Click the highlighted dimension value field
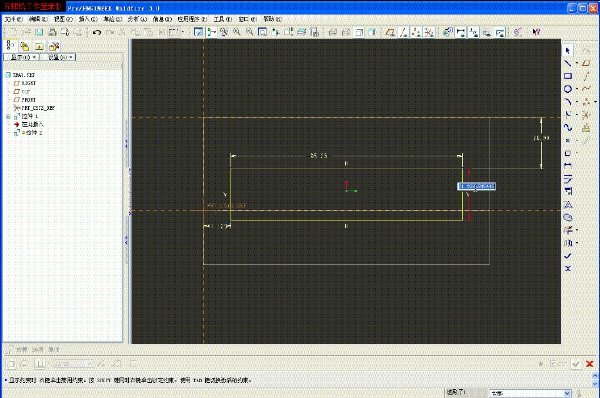The height and width of the screenshot is (398, 600). point(476,186)
